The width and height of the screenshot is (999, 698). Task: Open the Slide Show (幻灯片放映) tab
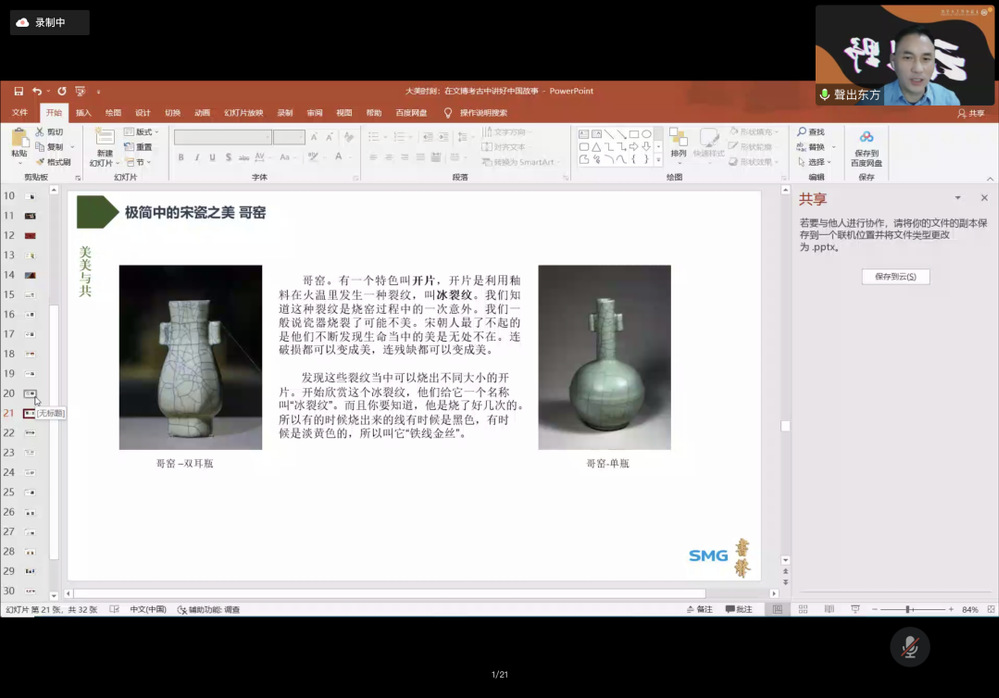tap(243, 113)
